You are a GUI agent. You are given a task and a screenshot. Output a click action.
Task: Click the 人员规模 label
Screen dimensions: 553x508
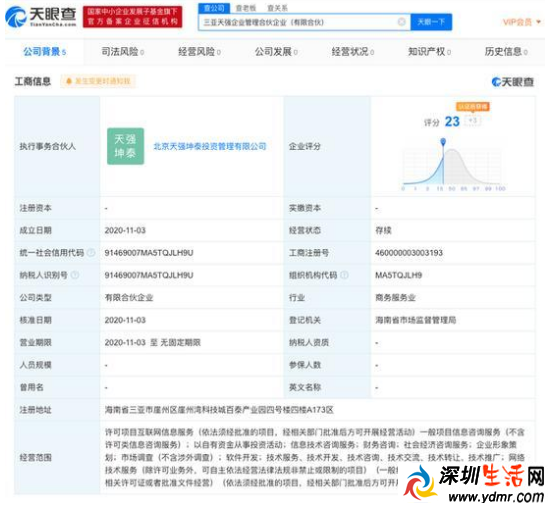[35, 365]
